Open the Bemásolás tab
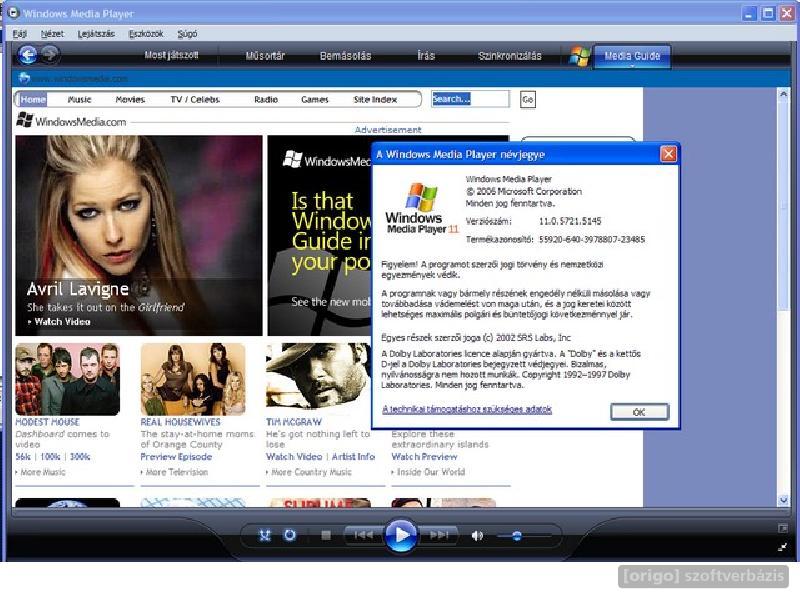This screenshot has width=800, height=600. click(345, 56)
